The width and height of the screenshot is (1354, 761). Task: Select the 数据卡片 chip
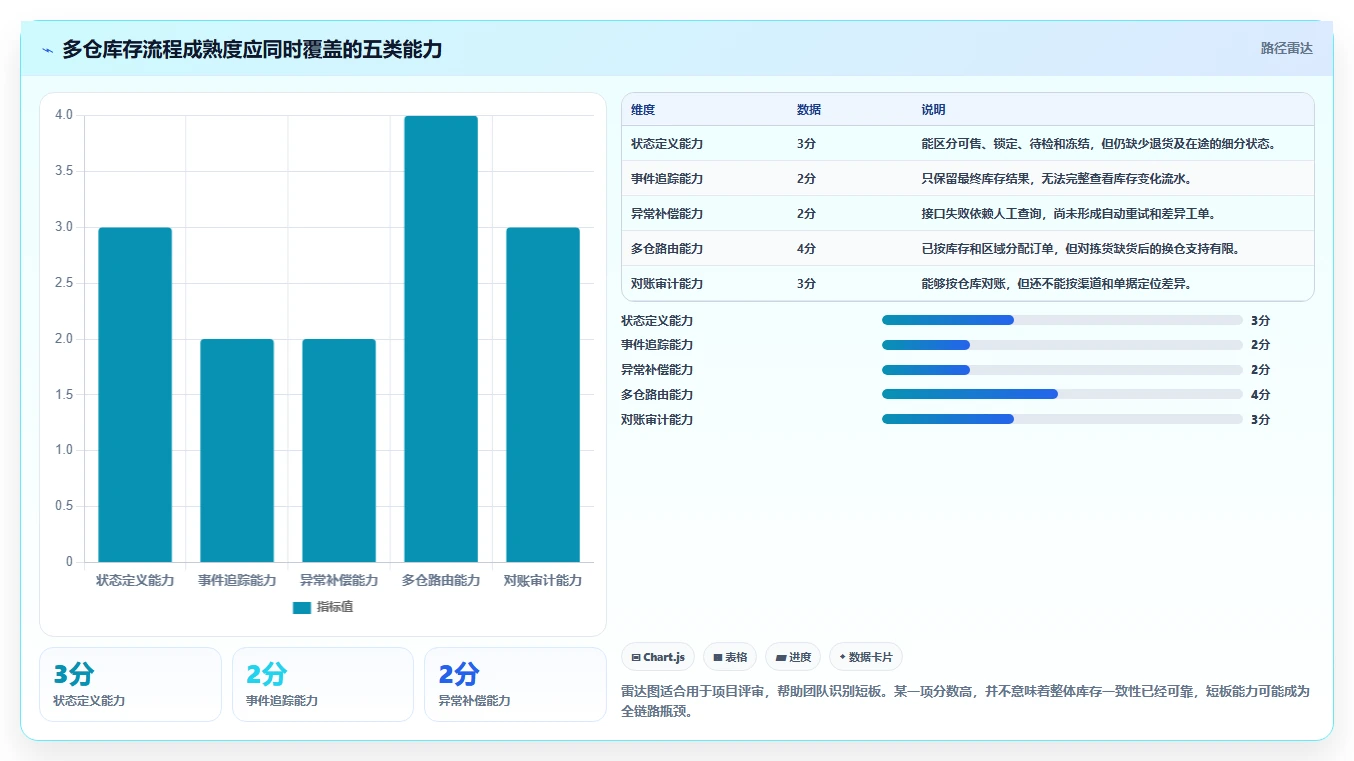(866, 657)
